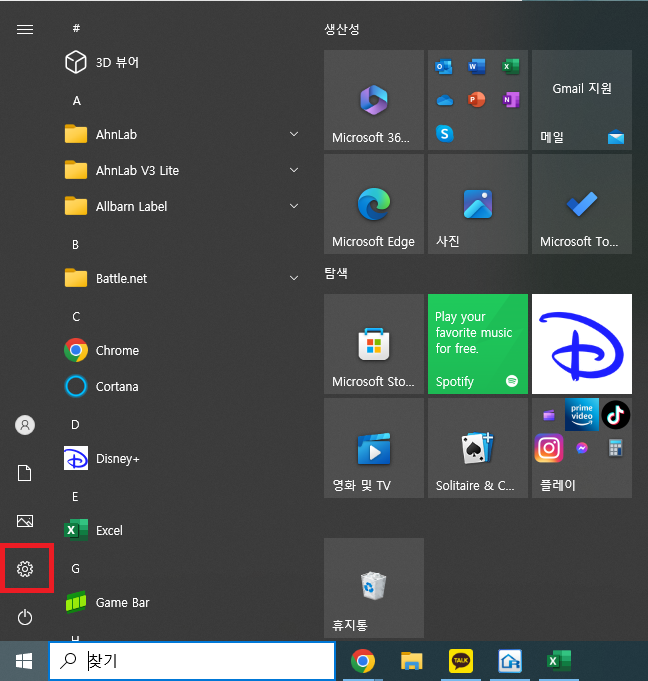This screenshot has width=648, height=681.
Task: Click the OneNote icon in the Office folder tile
Action: coord(511,100)
